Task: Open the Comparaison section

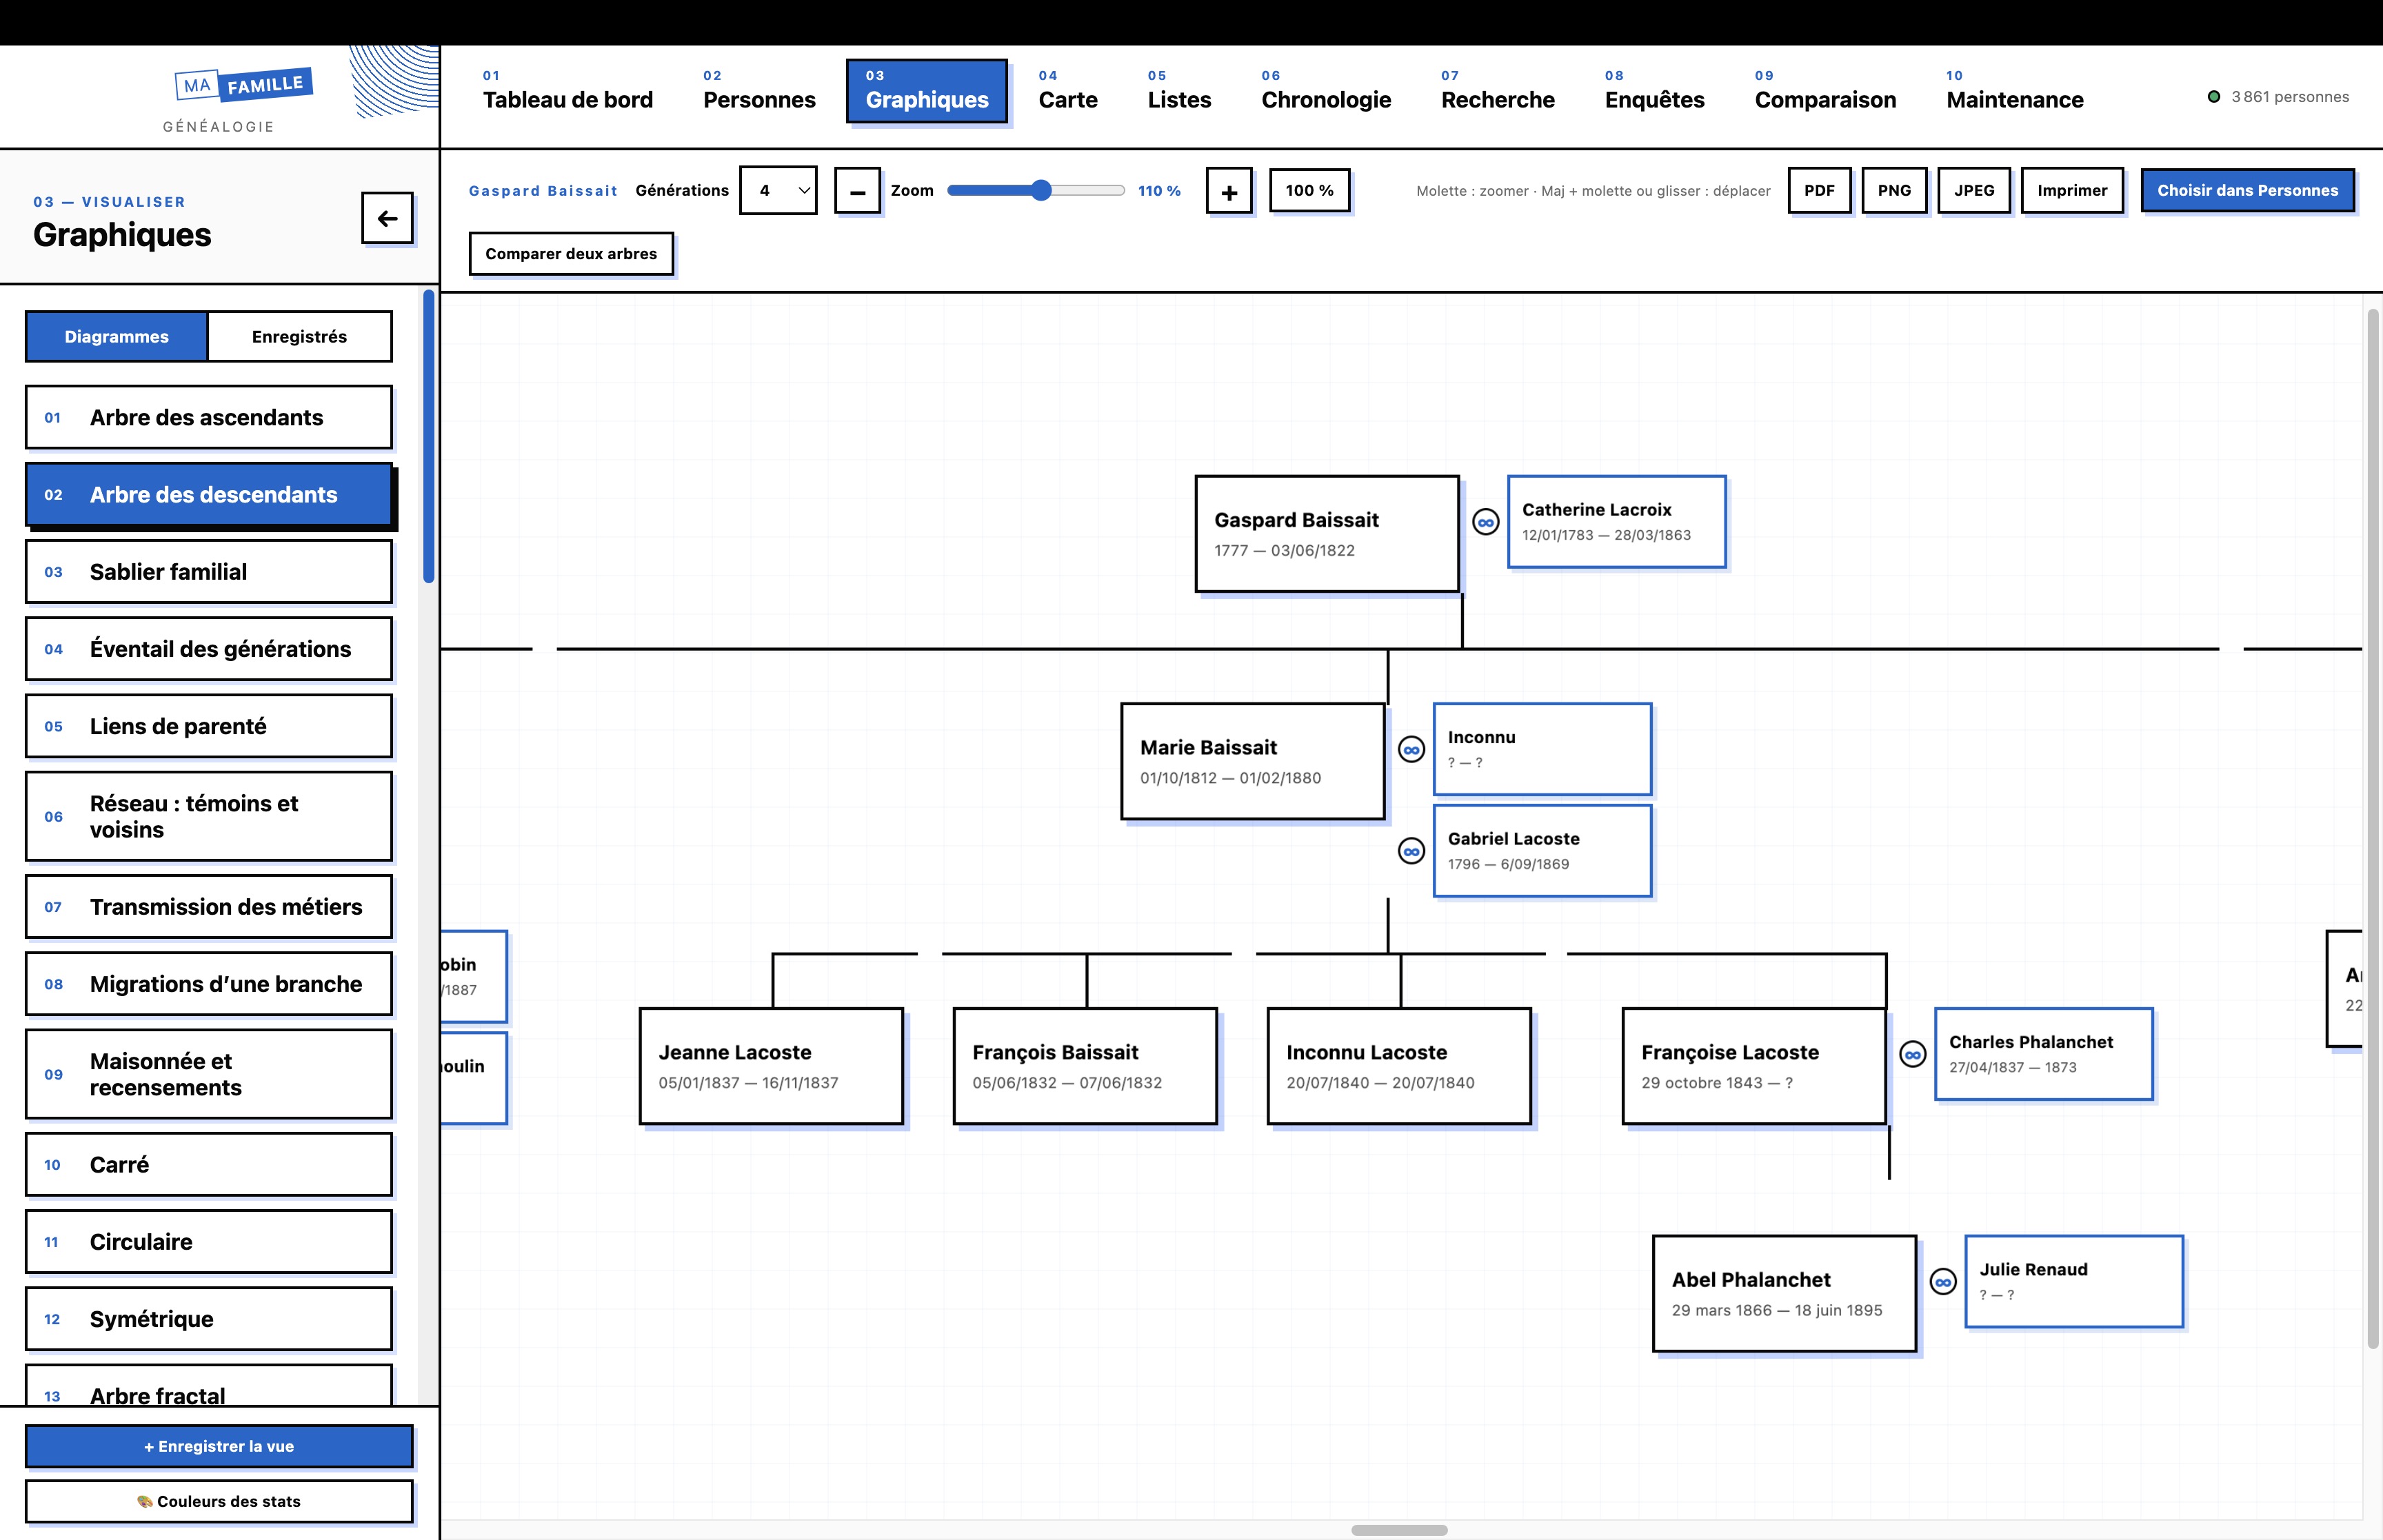Action: click(x=1825, y=91)
